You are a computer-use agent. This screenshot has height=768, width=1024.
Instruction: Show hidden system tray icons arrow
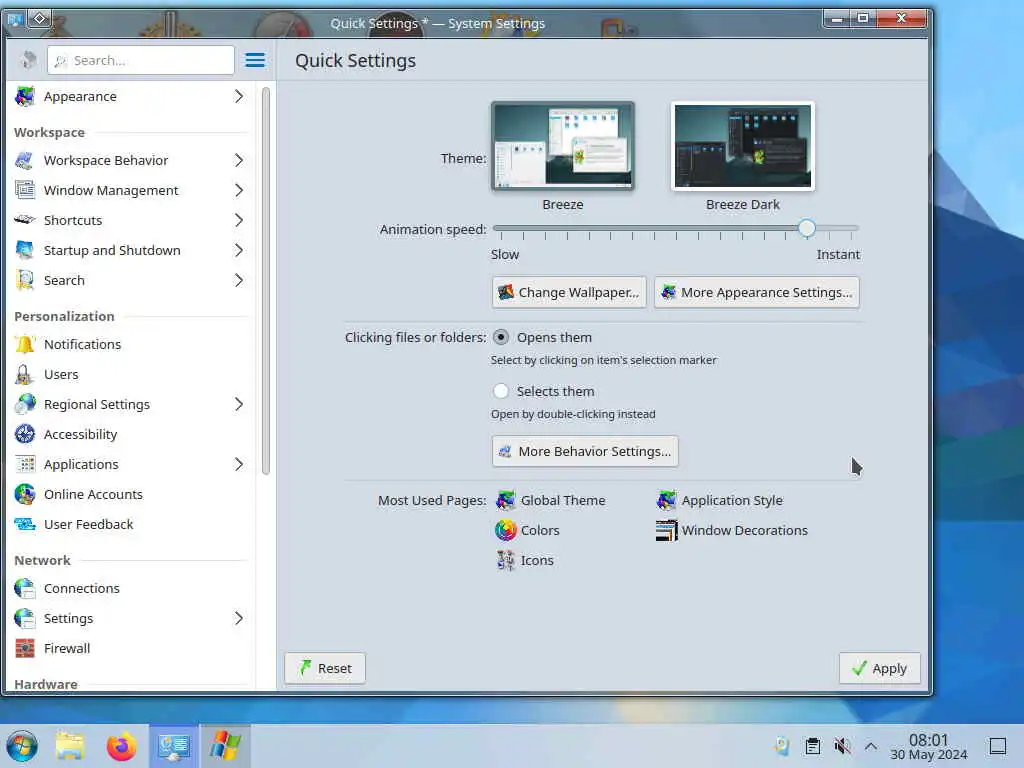[871, 746]
